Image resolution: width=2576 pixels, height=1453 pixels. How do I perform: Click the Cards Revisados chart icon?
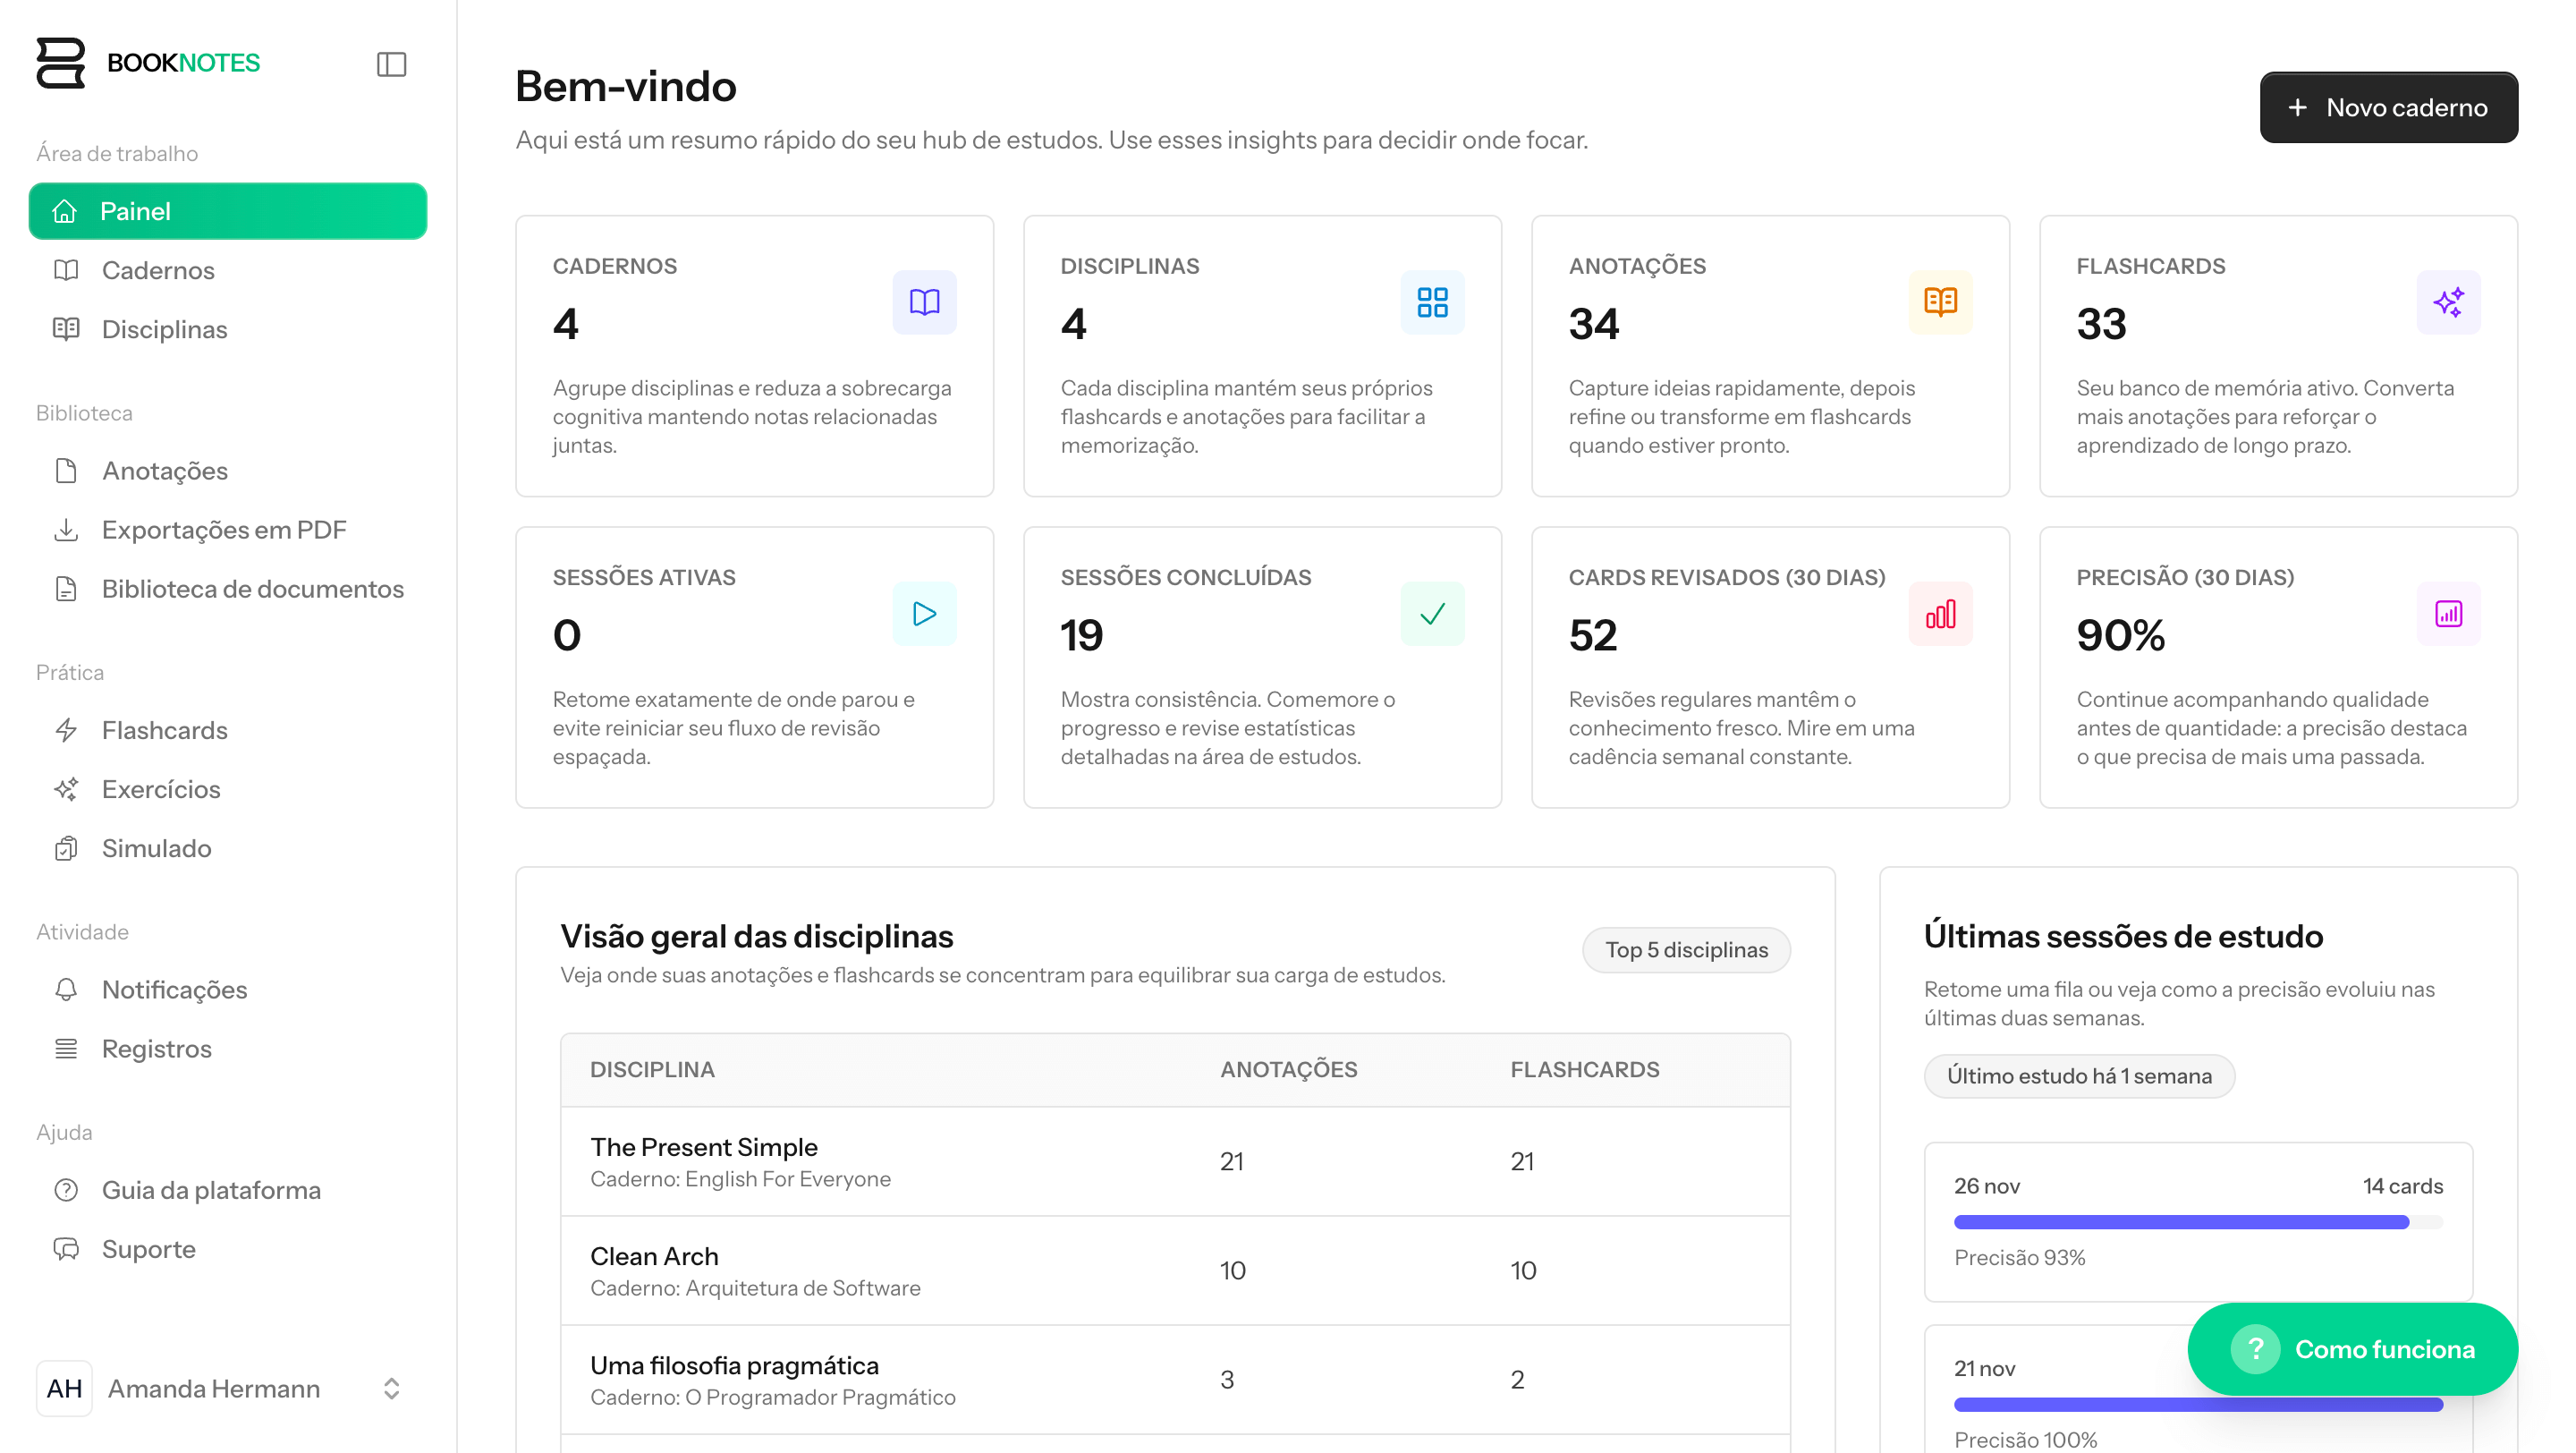(1939, 613)
